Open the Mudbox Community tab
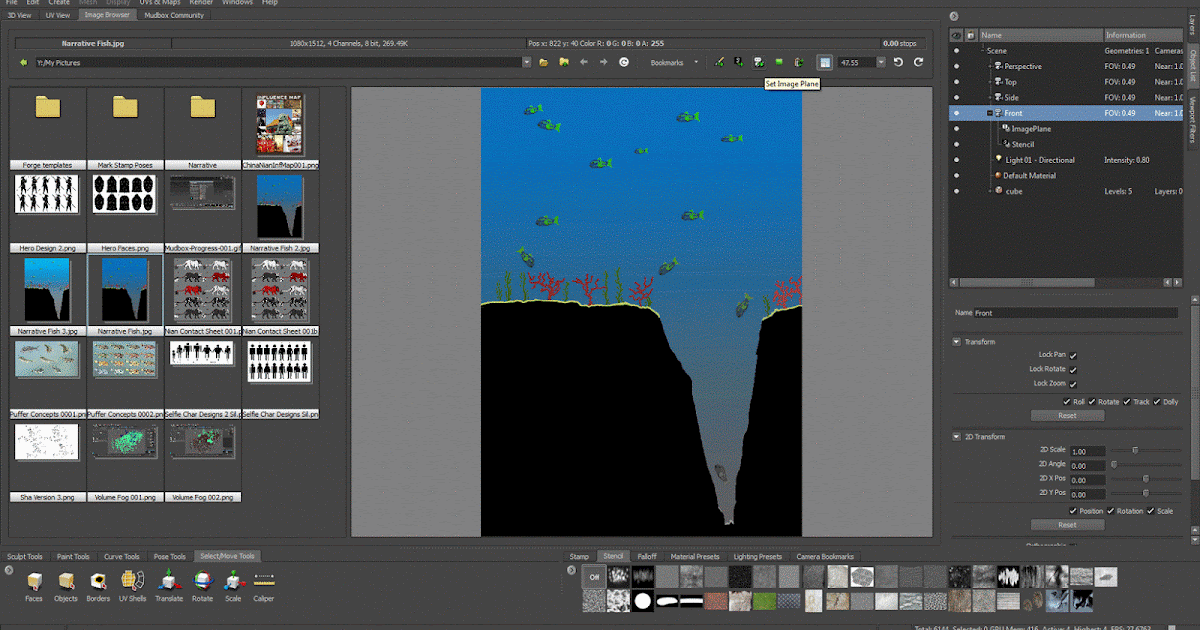1200x630 pixels. pos(173,14)
